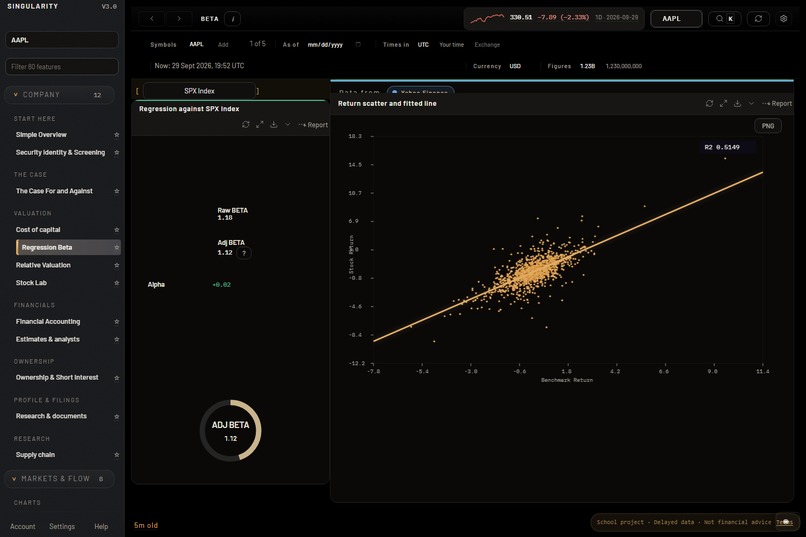Refresh the Regression against SPX Index panel
The image size is (806, 537).
point(246,125)
